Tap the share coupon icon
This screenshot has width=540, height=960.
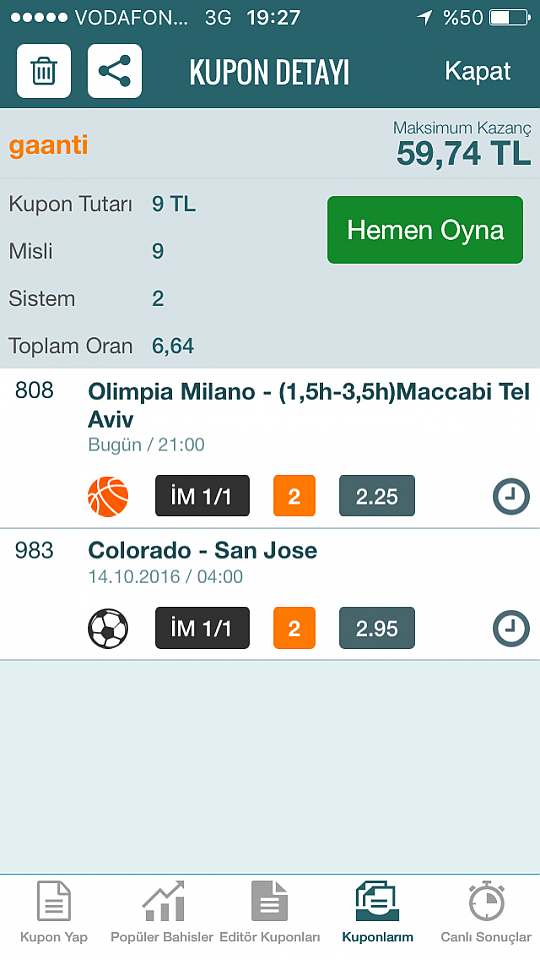(x=114, y=71)
